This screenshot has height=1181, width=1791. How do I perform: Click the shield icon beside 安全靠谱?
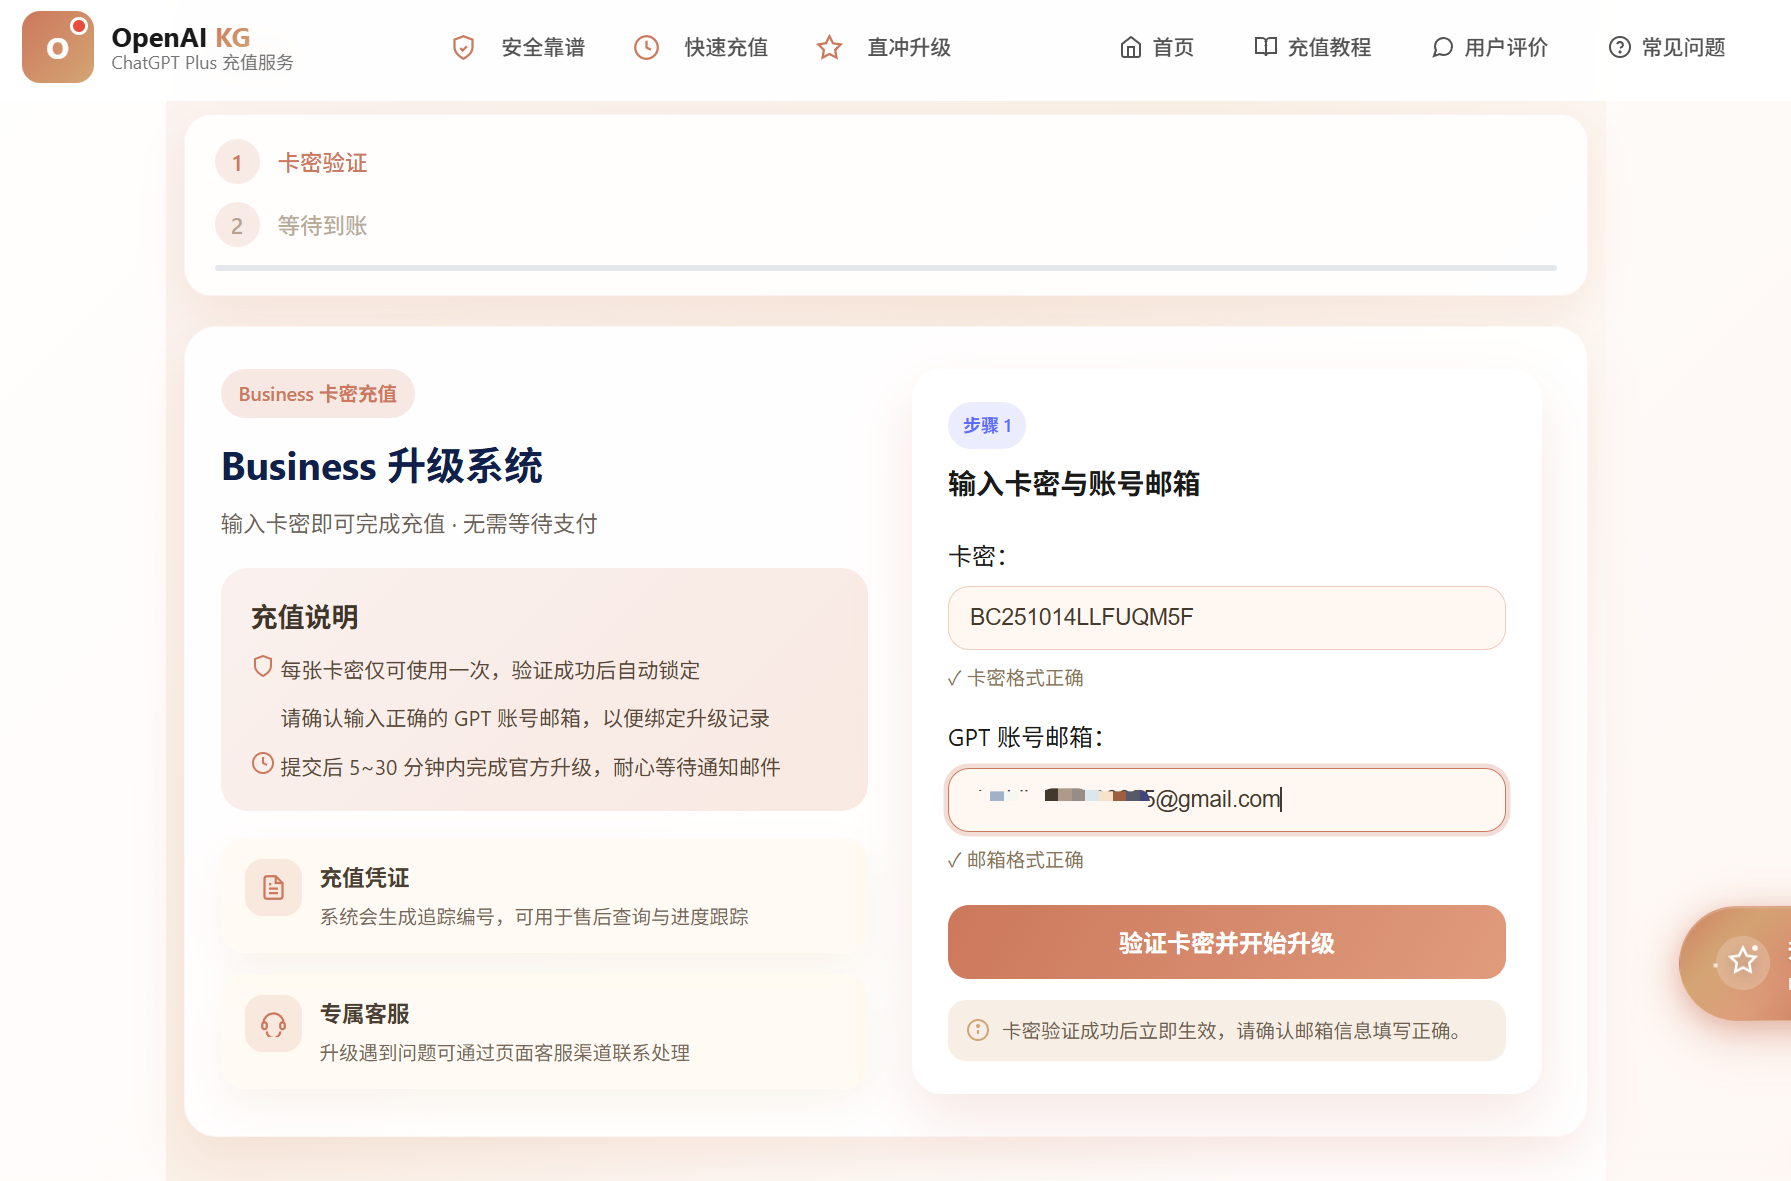pos(463,47)
